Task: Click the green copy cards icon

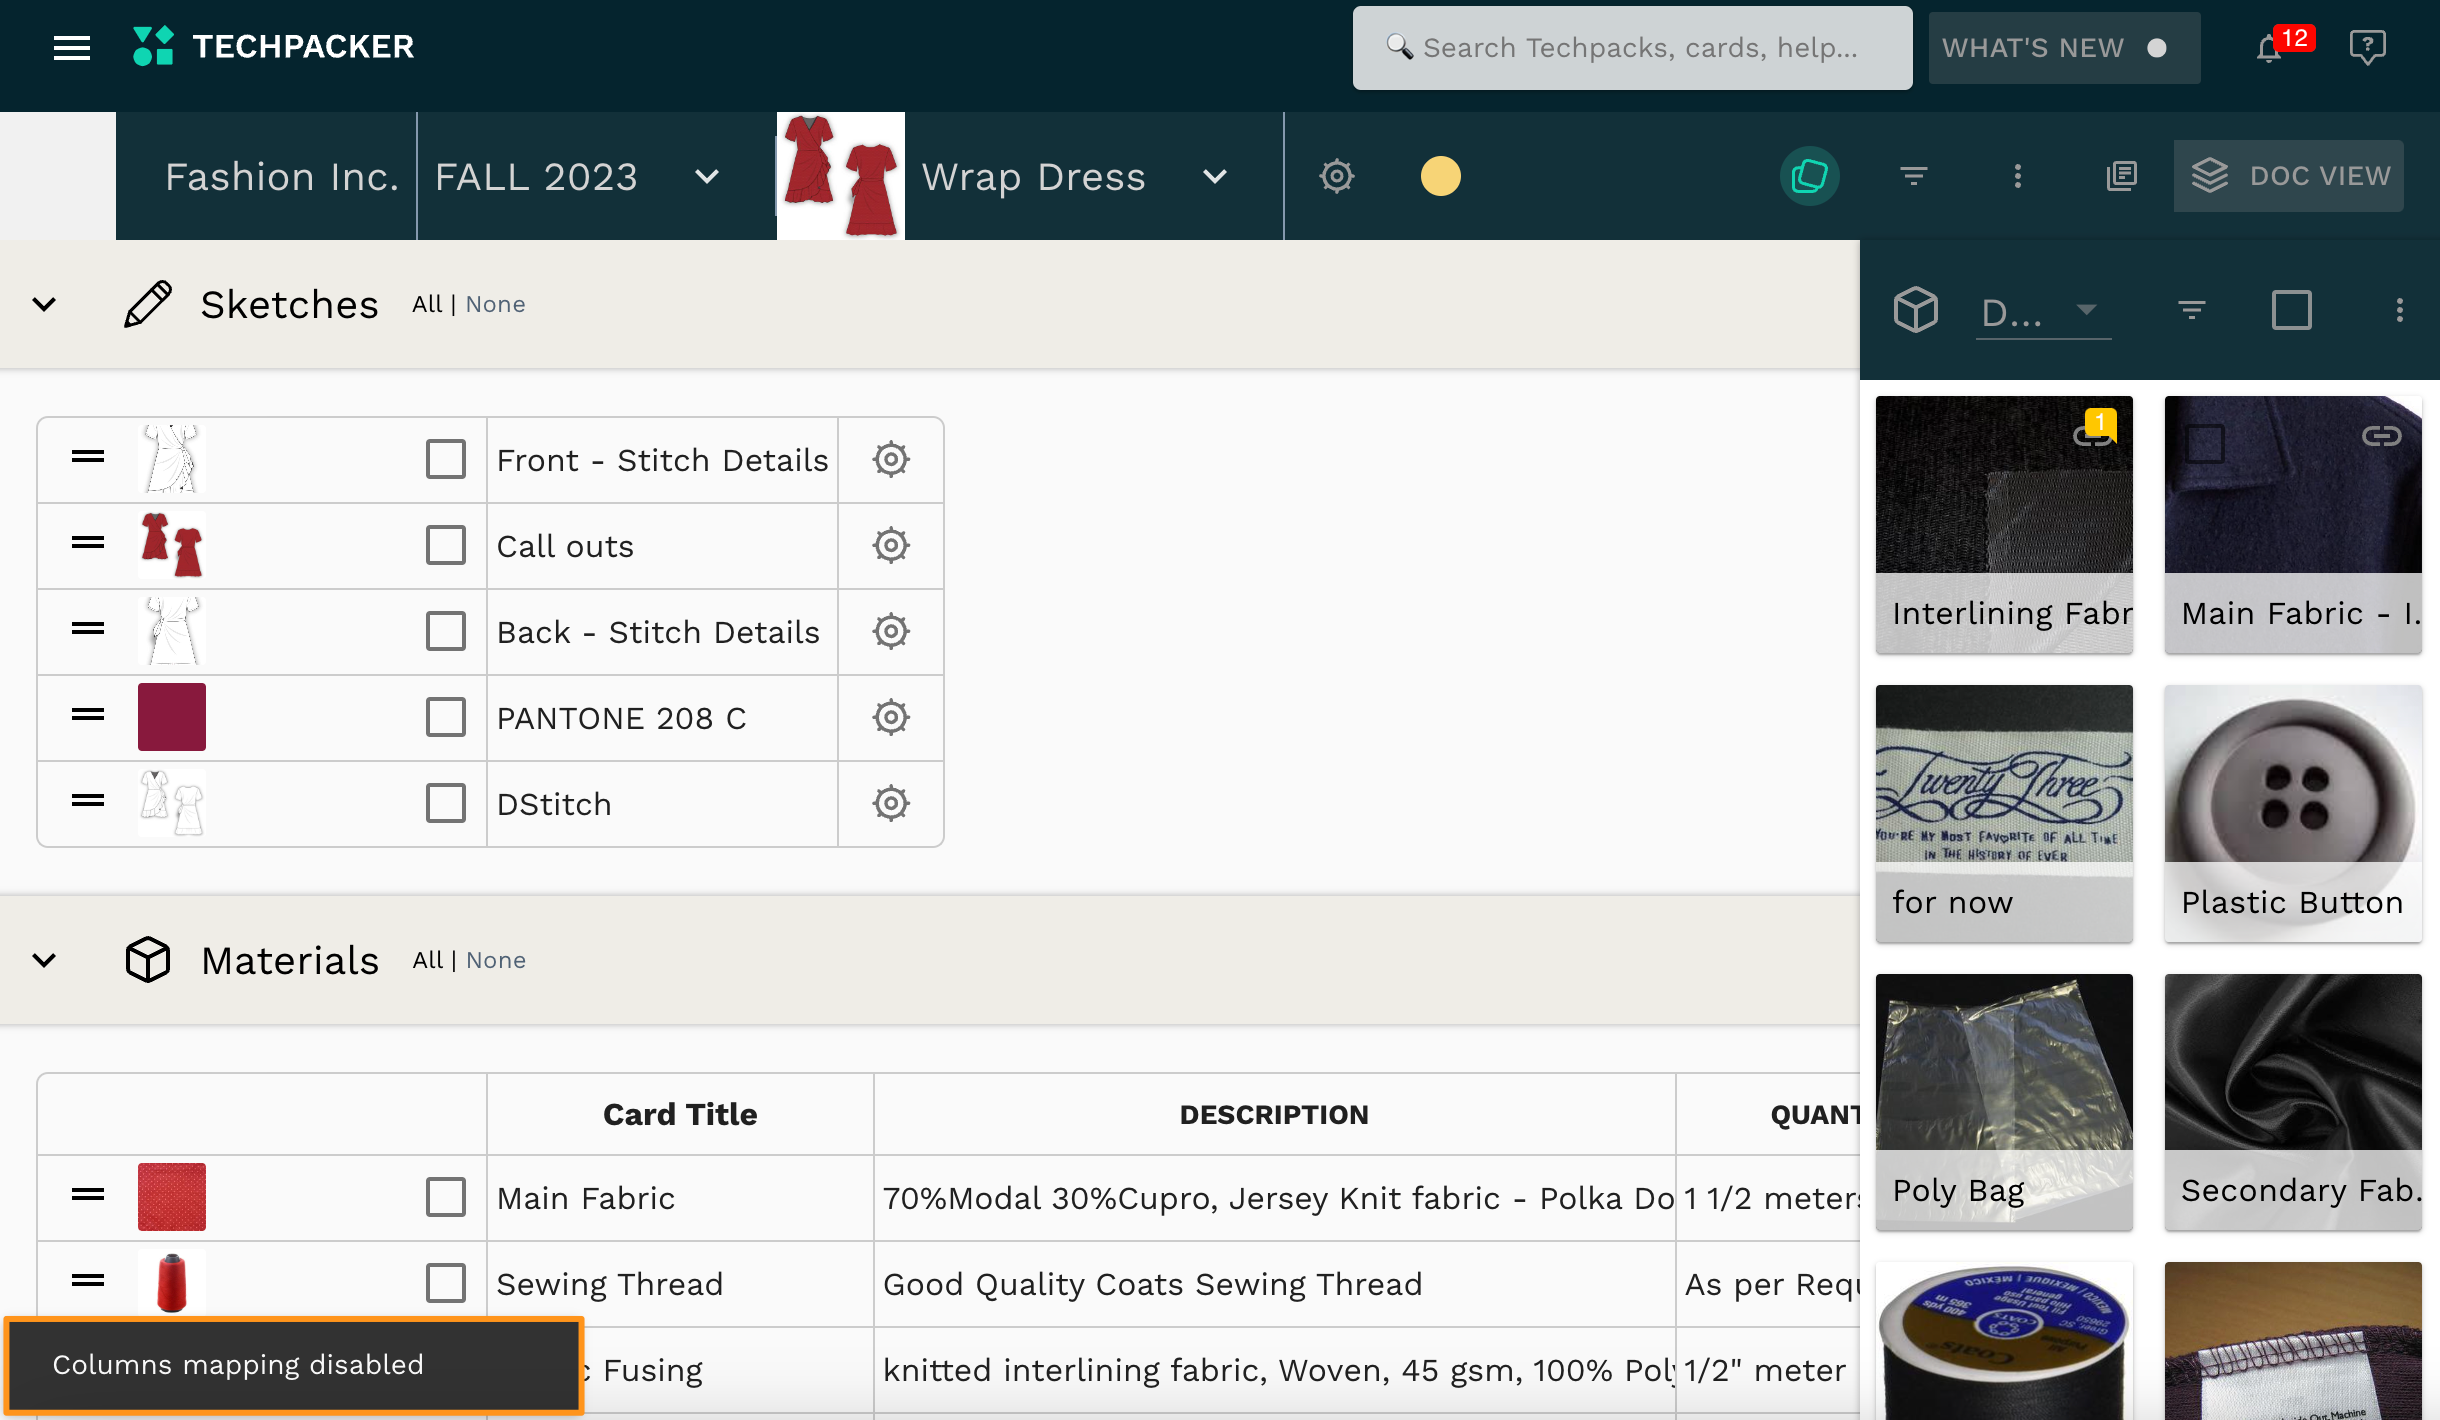Action: pos(1809,176)
